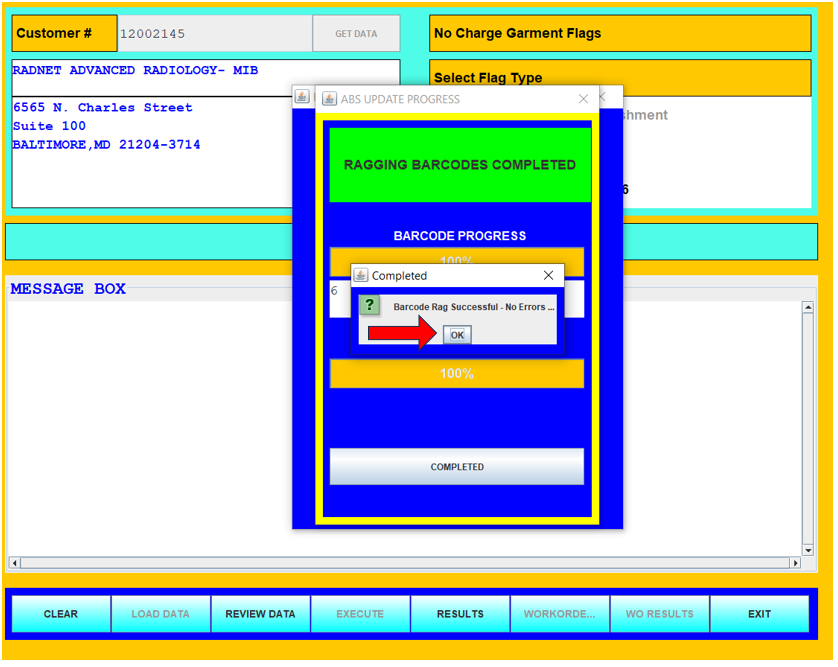838x667 pixels.
Task: Click into the Customer # input field
Action: 215,34
